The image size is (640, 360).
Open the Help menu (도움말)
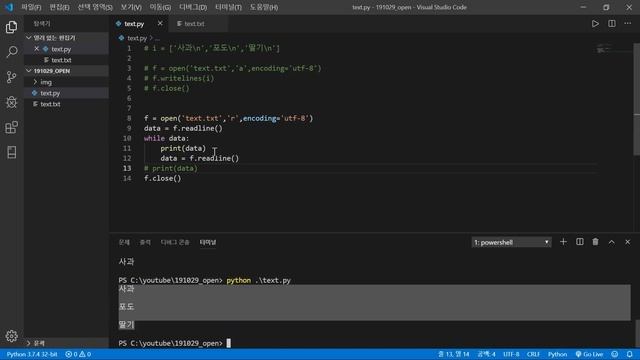(x=264, y=7)
